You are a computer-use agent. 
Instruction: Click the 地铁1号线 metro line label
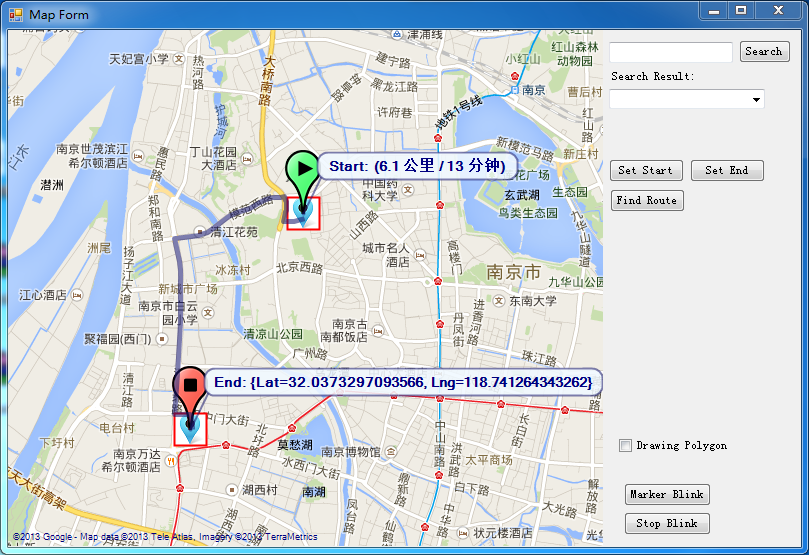tap(458, 112)
